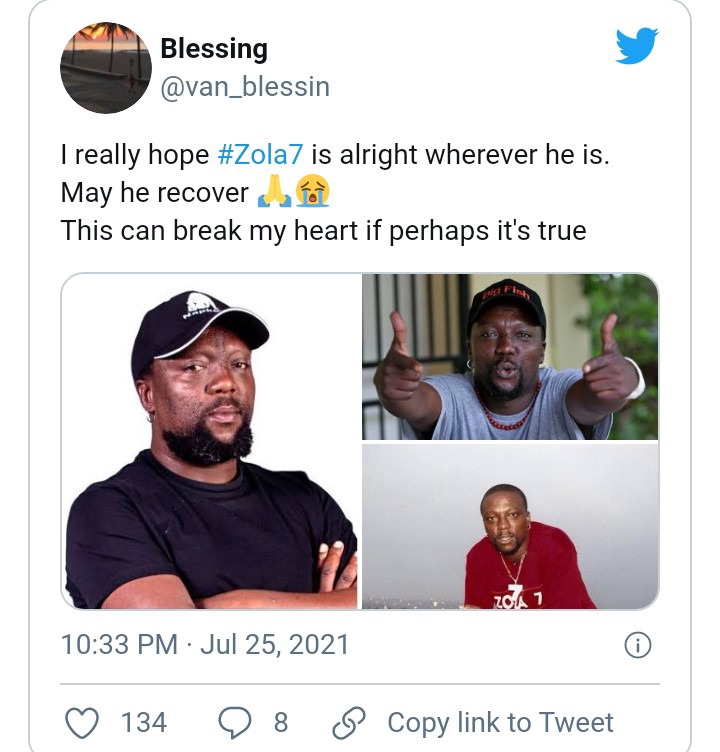
Task: Click the praying hands emoji
Action: (x=274, y=192)
